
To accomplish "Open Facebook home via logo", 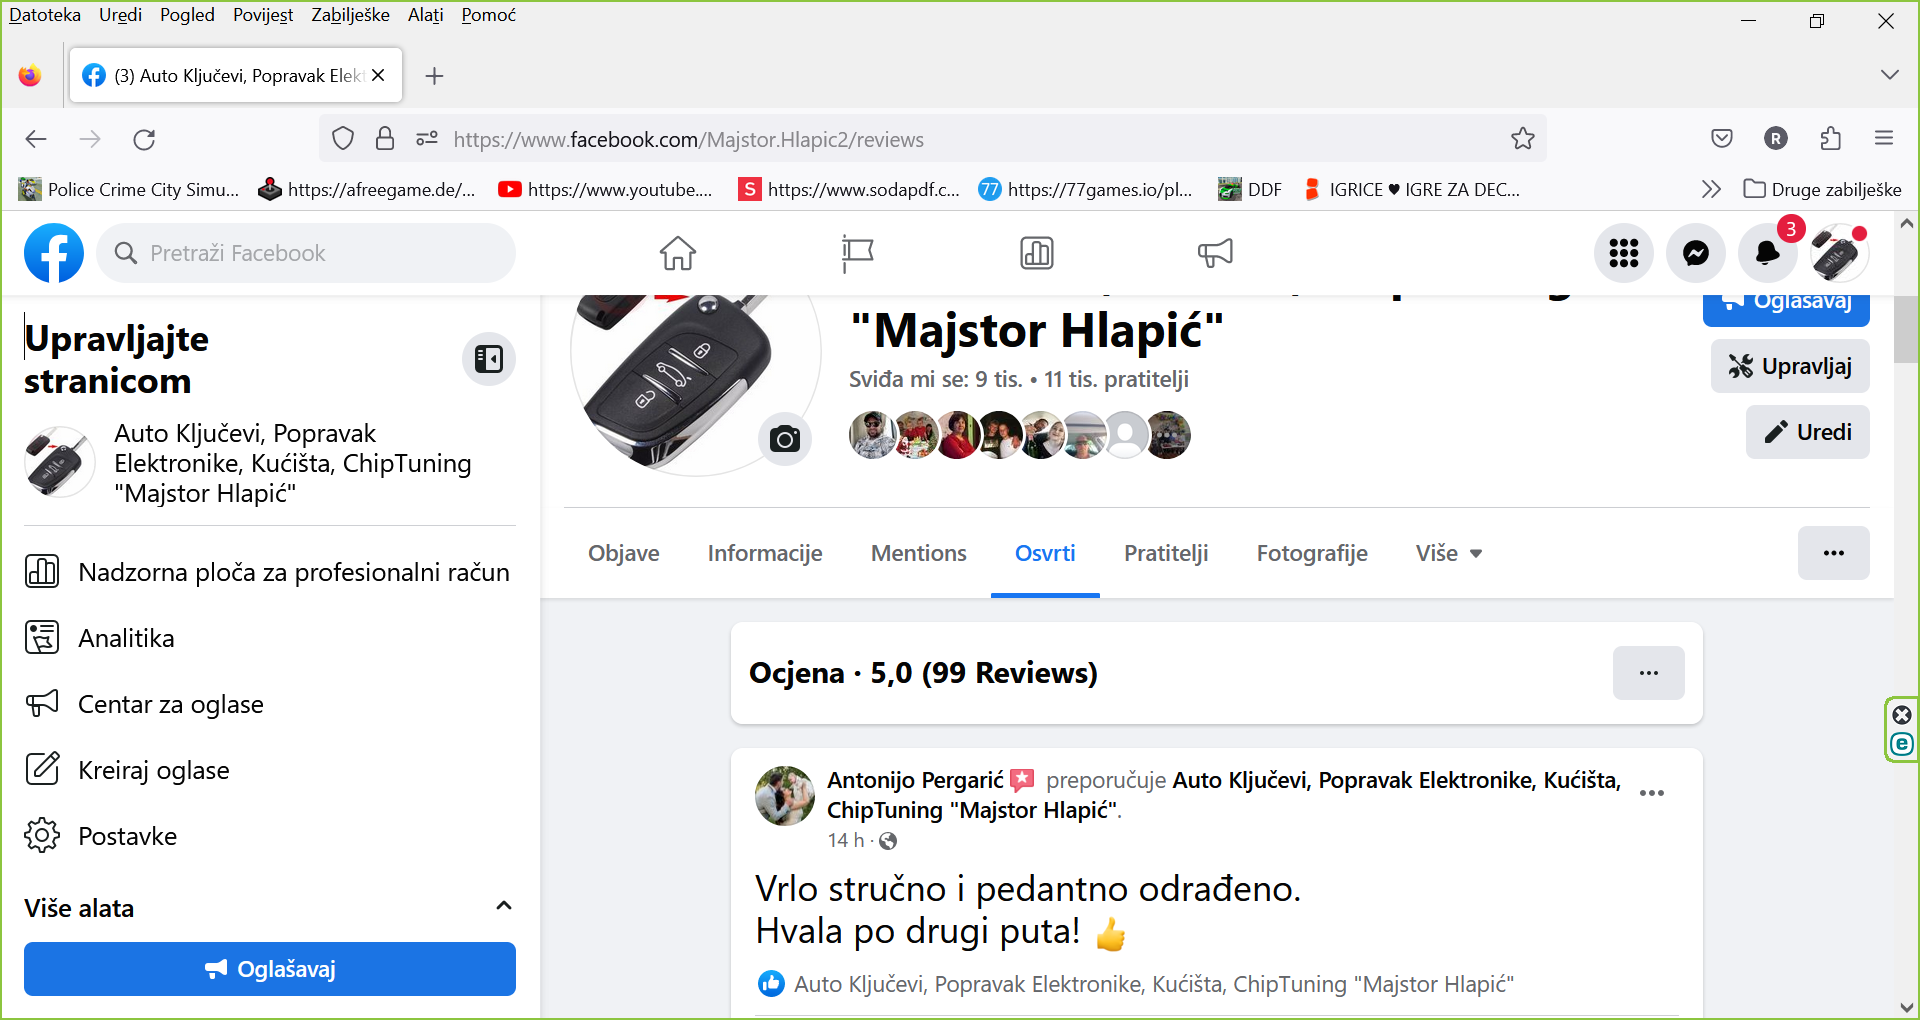I will coord(54,253).
